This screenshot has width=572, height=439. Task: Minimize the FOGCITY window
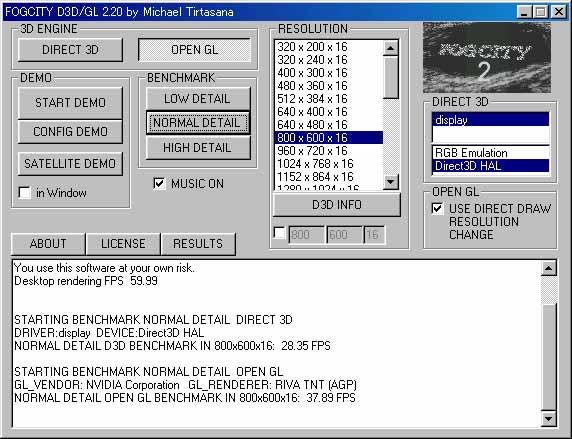point(524,12)
